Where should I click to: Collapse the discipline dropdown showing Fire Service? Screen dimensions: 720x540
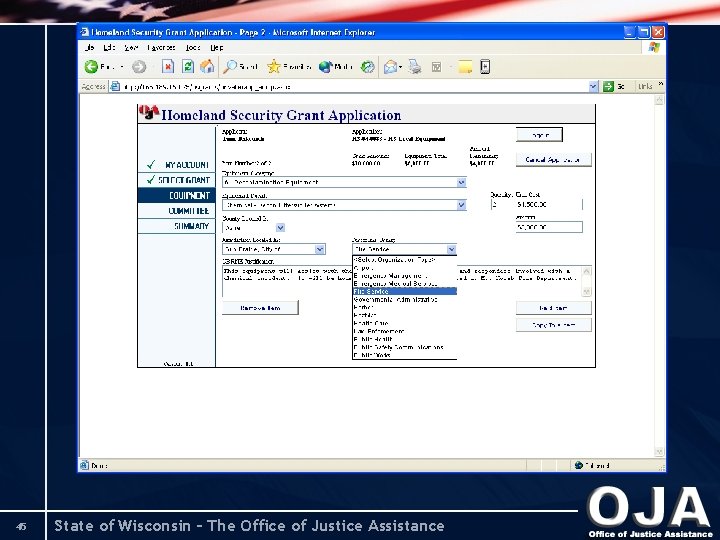click(451, 249)
